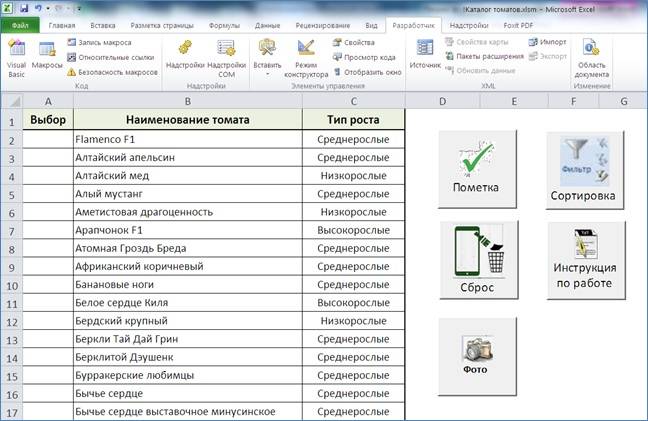Open the Visual Basic editor
The image size is (648, 421).
(x=17, y=58)
